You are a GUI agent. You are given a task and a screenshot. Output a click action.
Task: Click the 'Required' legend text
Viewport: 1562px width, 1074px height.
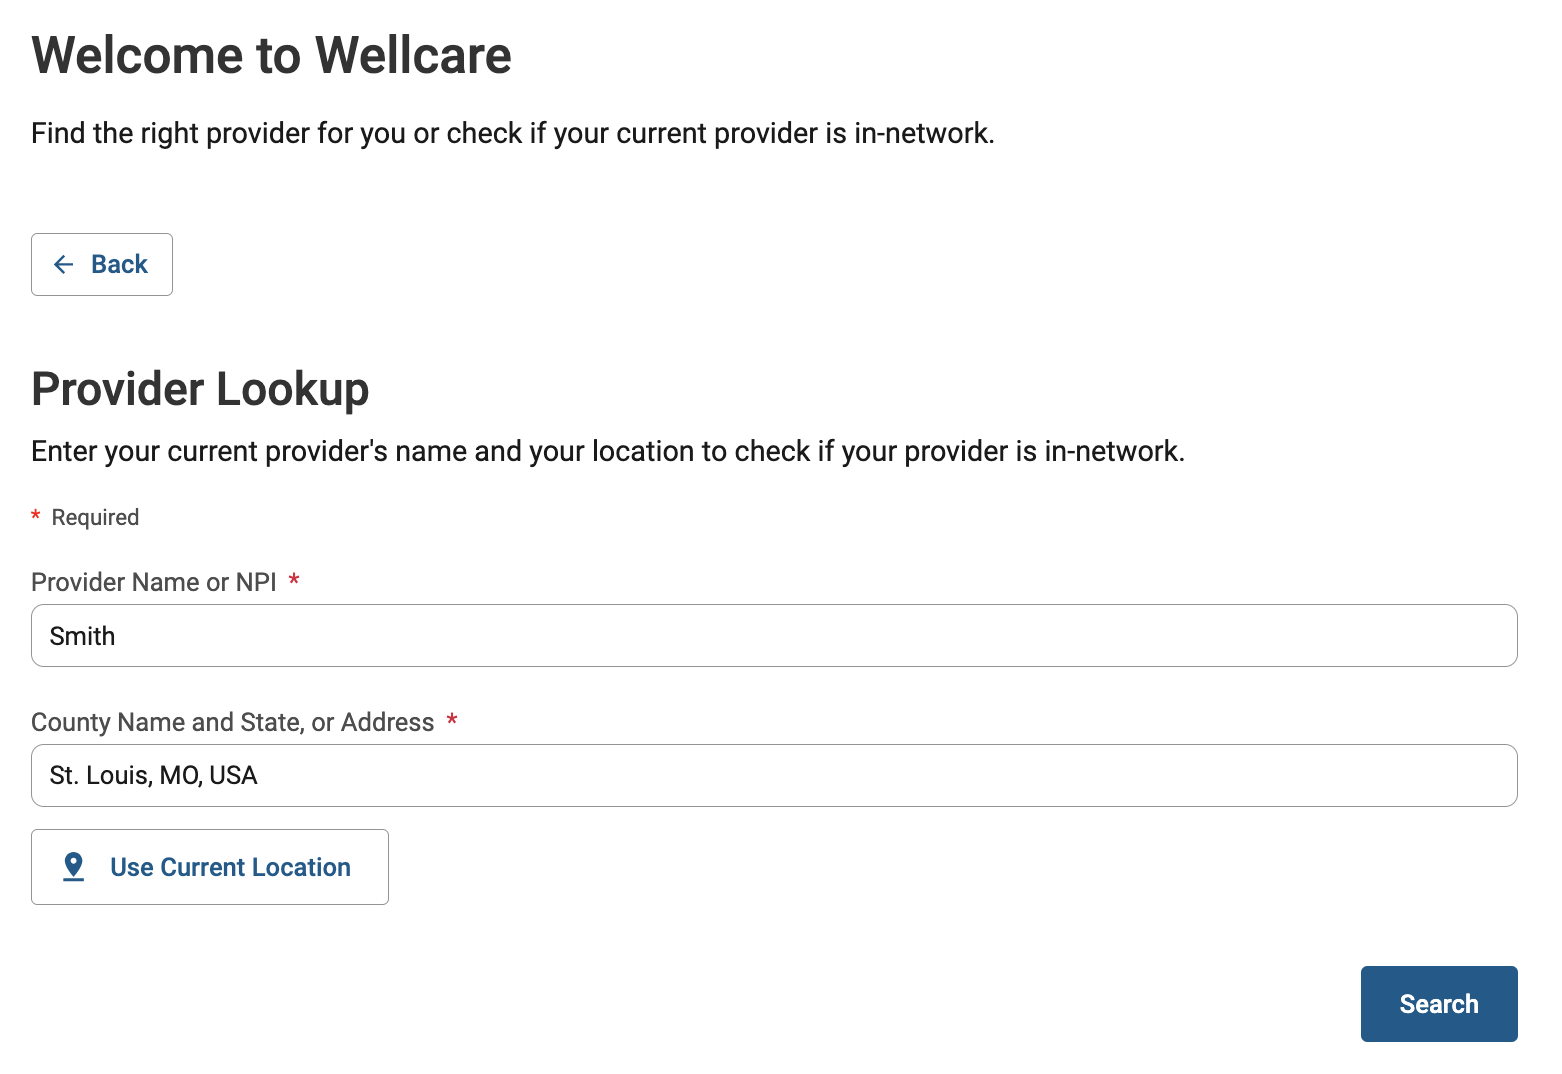(x=95, y=517)
